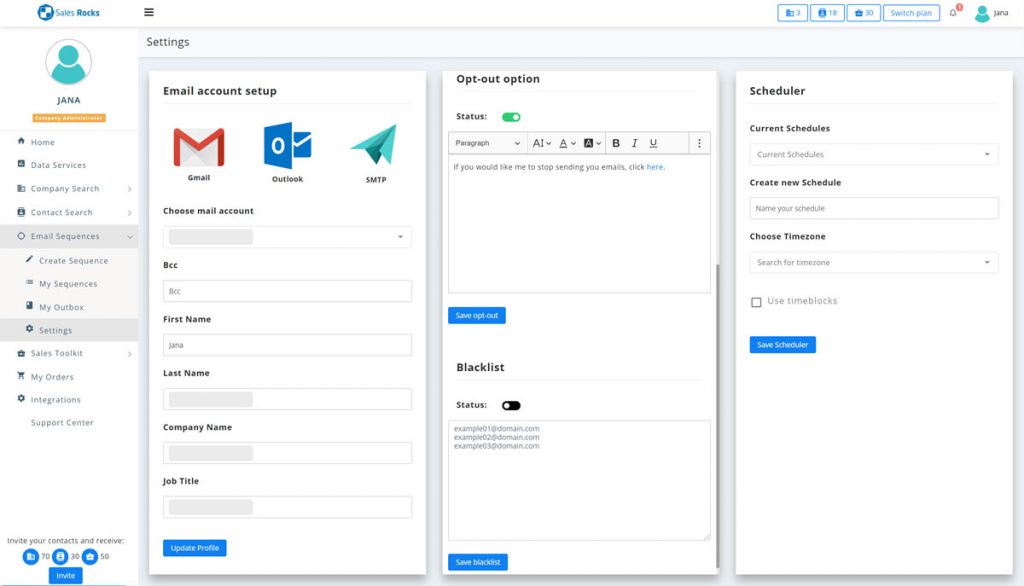1024x586 pixels.
Task: Go to My Sequences in sidebar
Action: point(68,284)
